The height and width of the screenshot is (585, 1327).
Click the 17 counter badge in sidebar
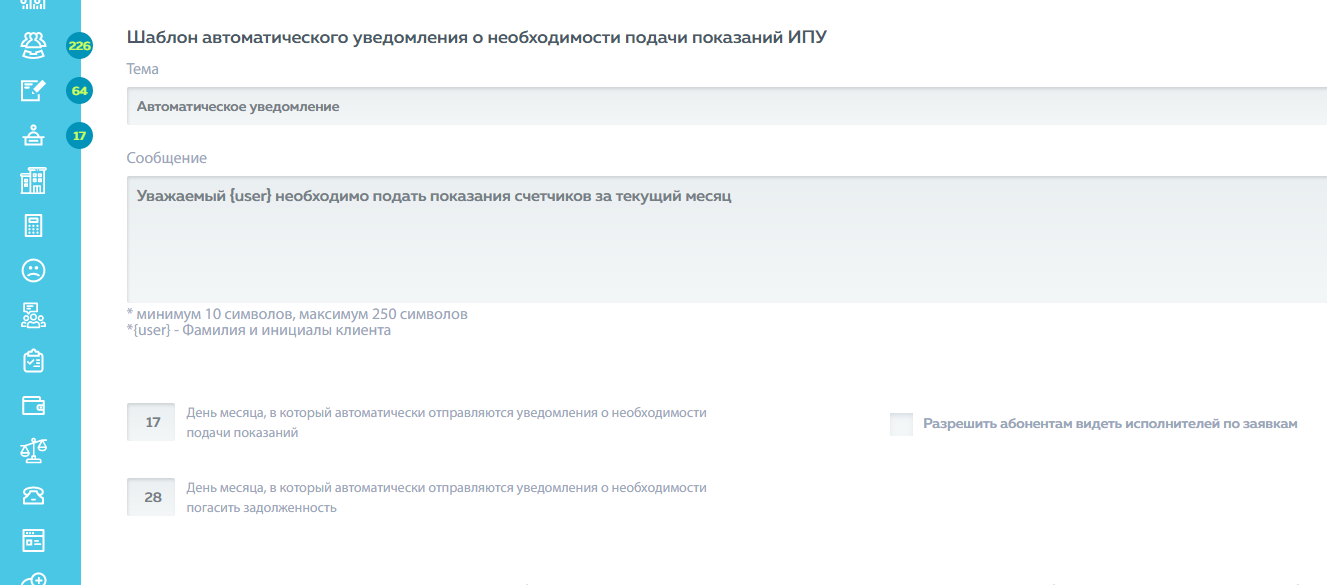(79, 135)
